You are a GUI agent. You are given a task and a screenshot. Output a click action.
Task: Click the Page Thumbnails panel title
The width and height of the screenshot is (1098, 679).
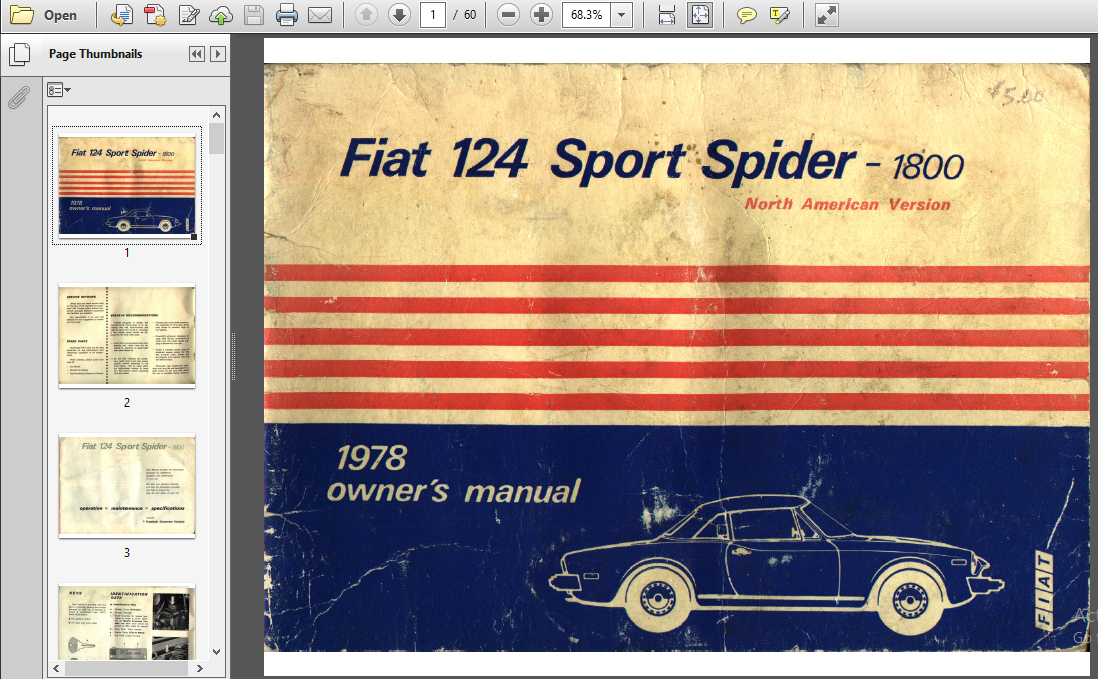(95, 54)
